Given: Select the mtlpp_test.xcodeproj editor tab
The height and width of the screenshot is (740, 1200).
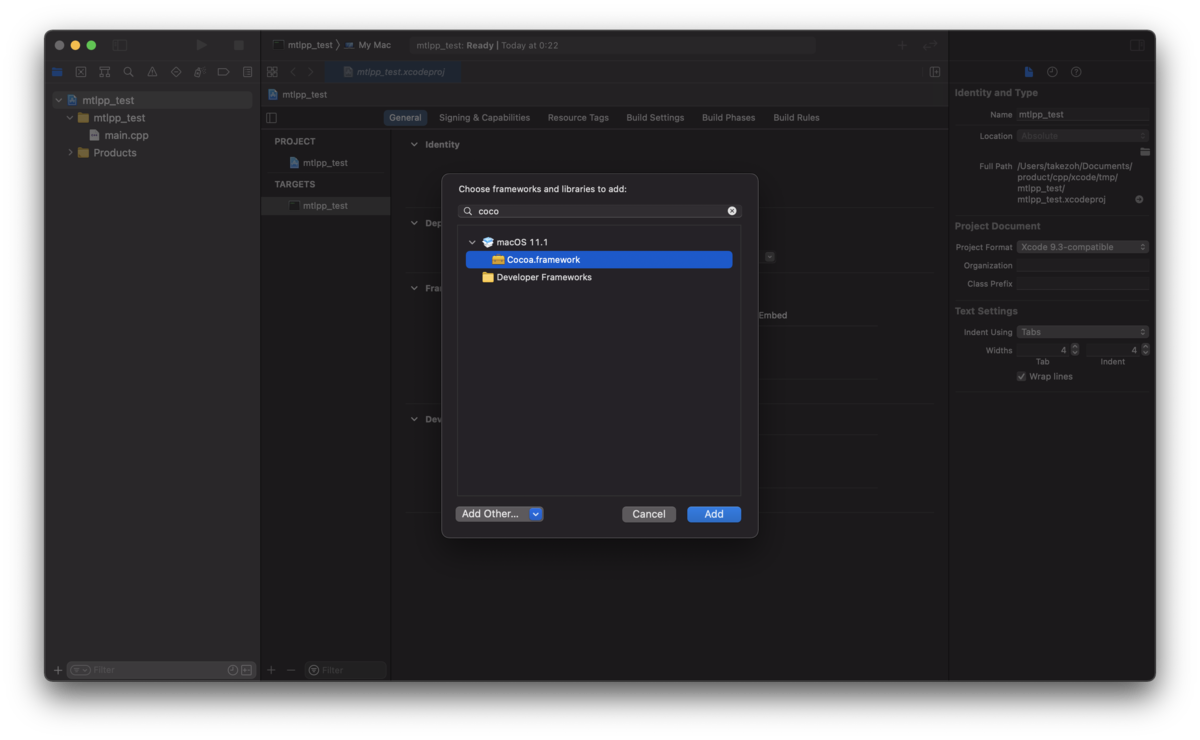Looking at the screenshot, I should pos(393,72).
